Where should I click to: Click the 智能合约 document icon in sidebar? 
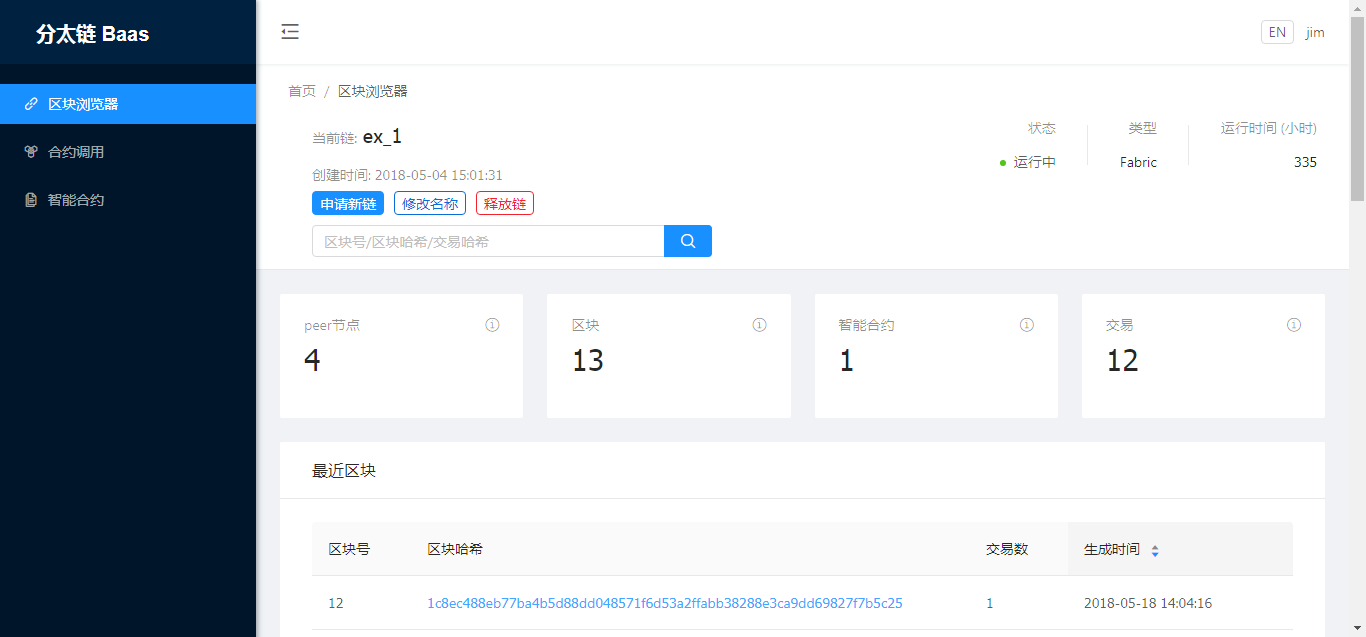click(x=31, y=200)
